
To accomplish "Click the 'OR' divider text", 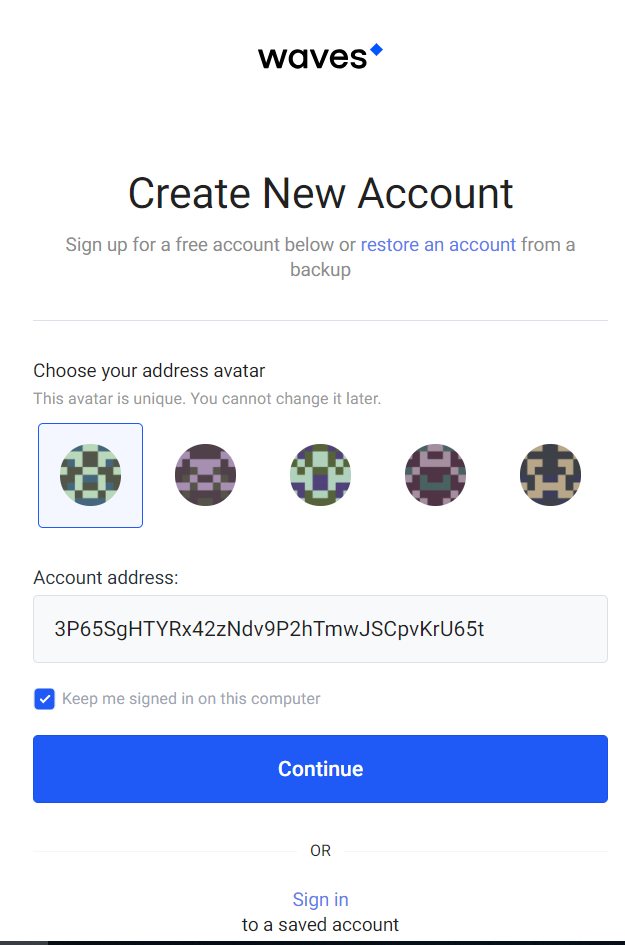I will pyautogui.click(x=320, y=851).
